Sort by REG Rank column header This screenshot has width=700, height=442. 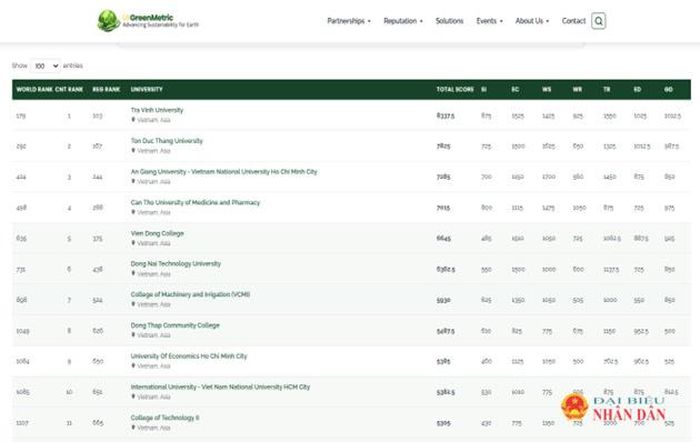pyautogui.click(x=106, y=89)
